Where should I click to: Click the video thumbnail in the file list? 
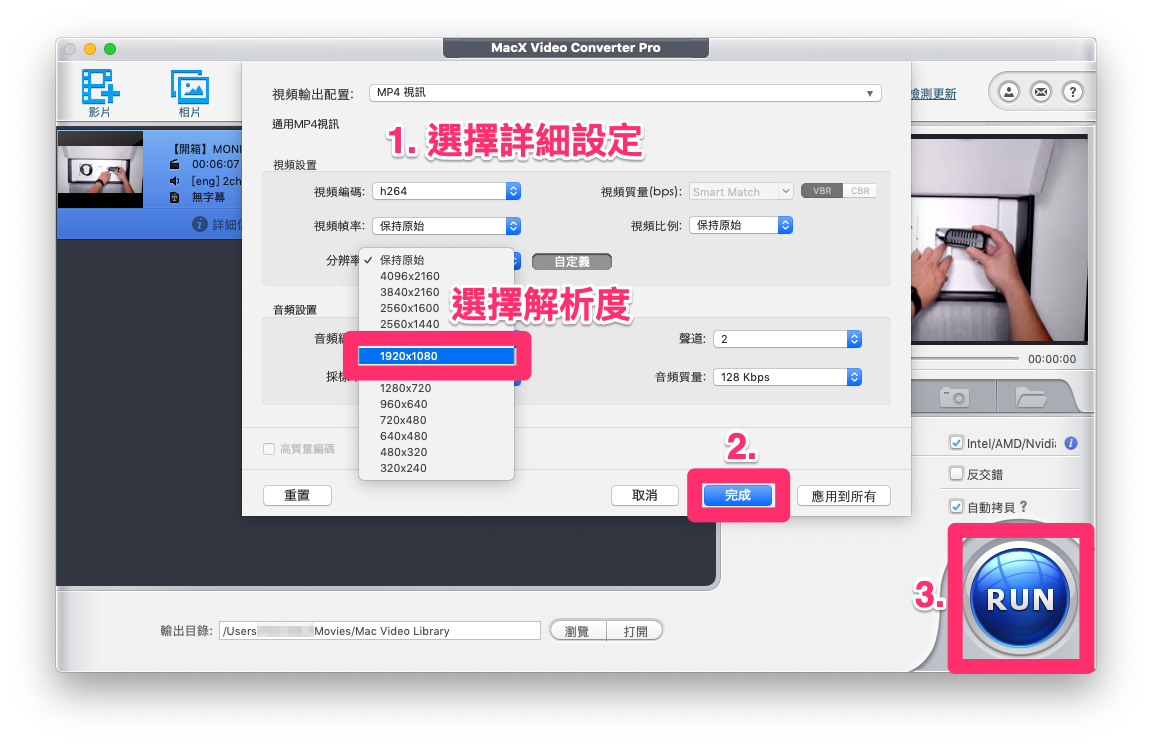click(x=101, y=170)
